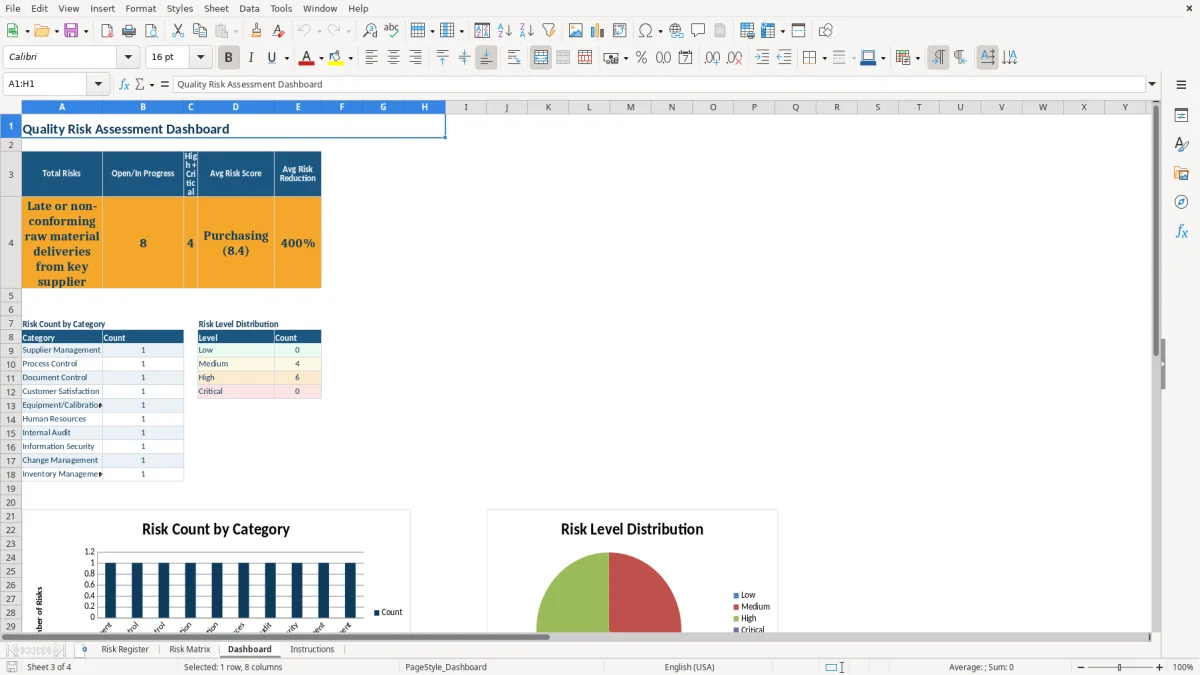Image resolution: width=1200 pixels, height=675 pixels.
Task: Click the Insert Special Character omega icon
Action: 645,30
